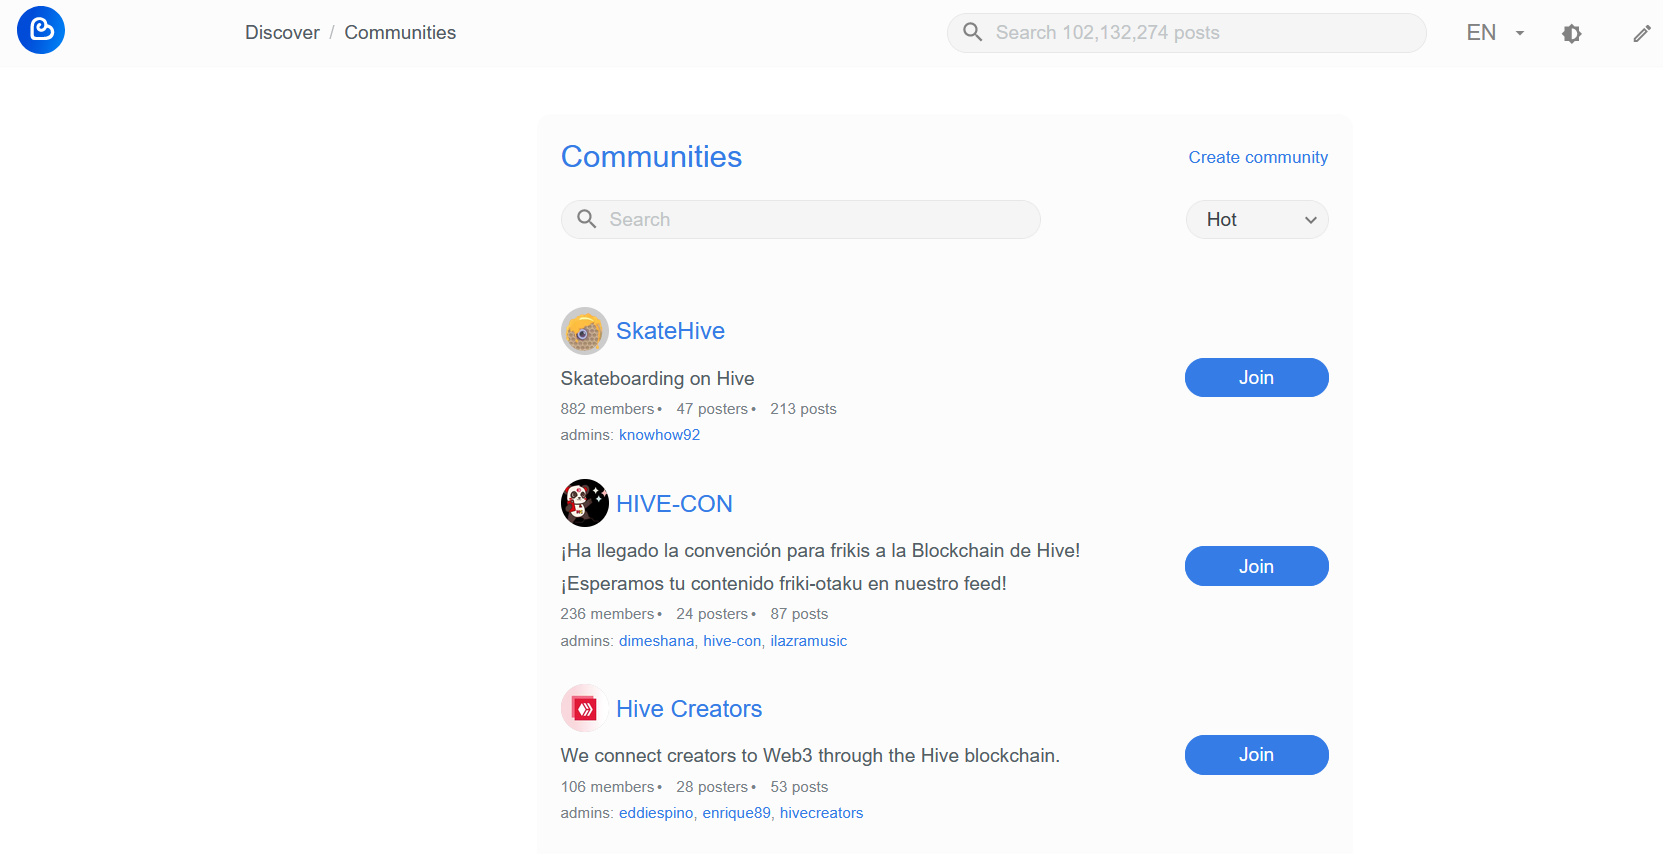
Task: Click the Communities page heading
Action: 651,157
